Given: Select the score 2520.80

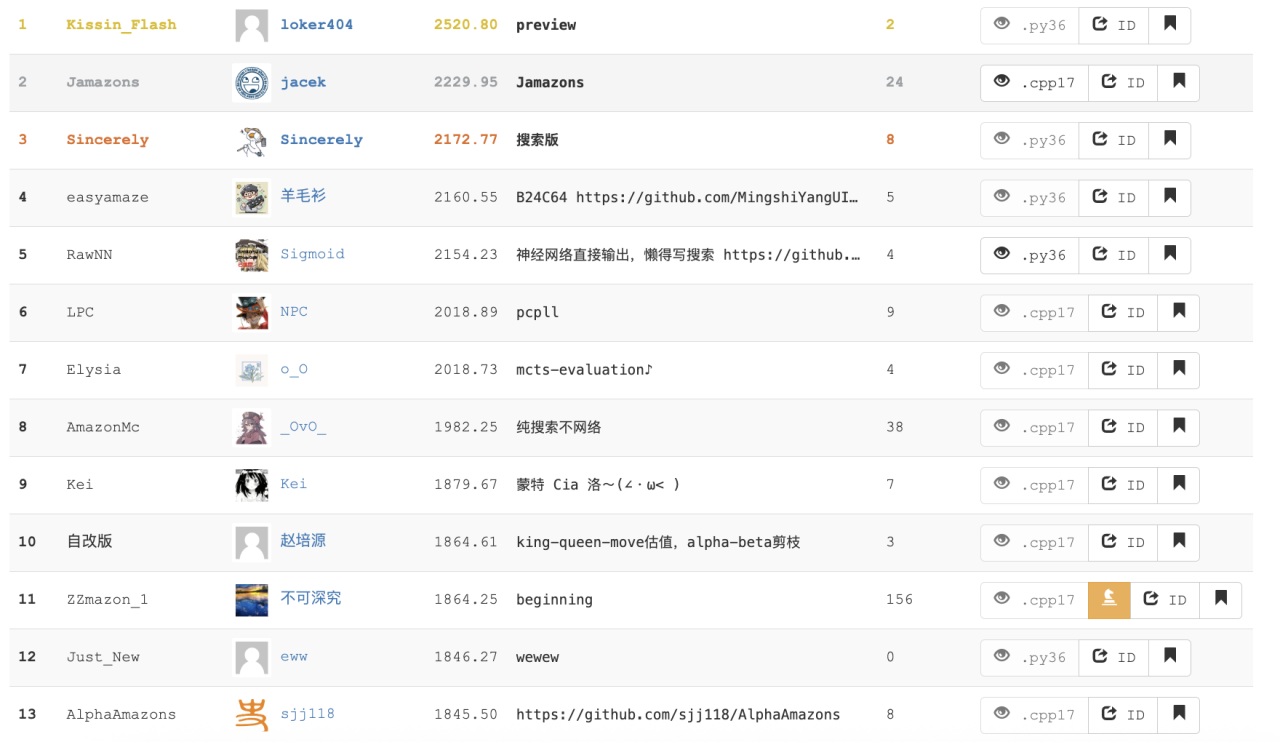Looking at the screenshot, I should [x=466, y=25].
